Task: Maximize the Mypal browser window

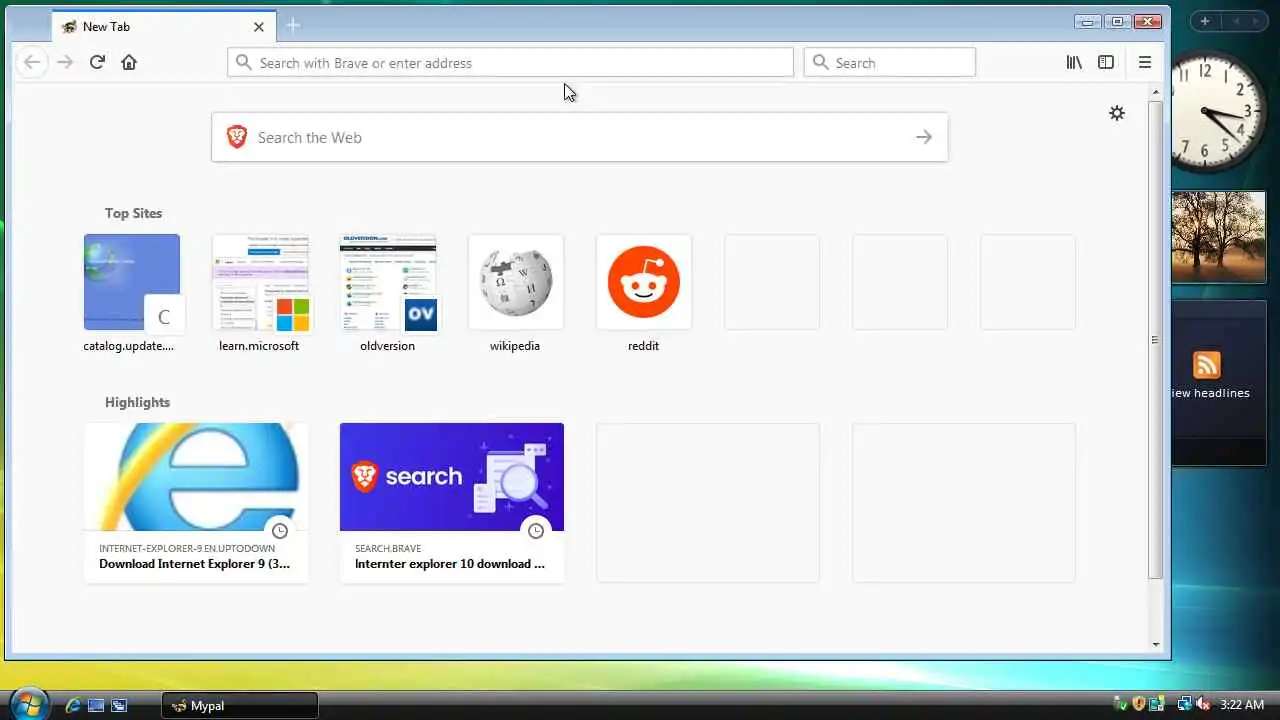Action: (x=1118, y=21)
